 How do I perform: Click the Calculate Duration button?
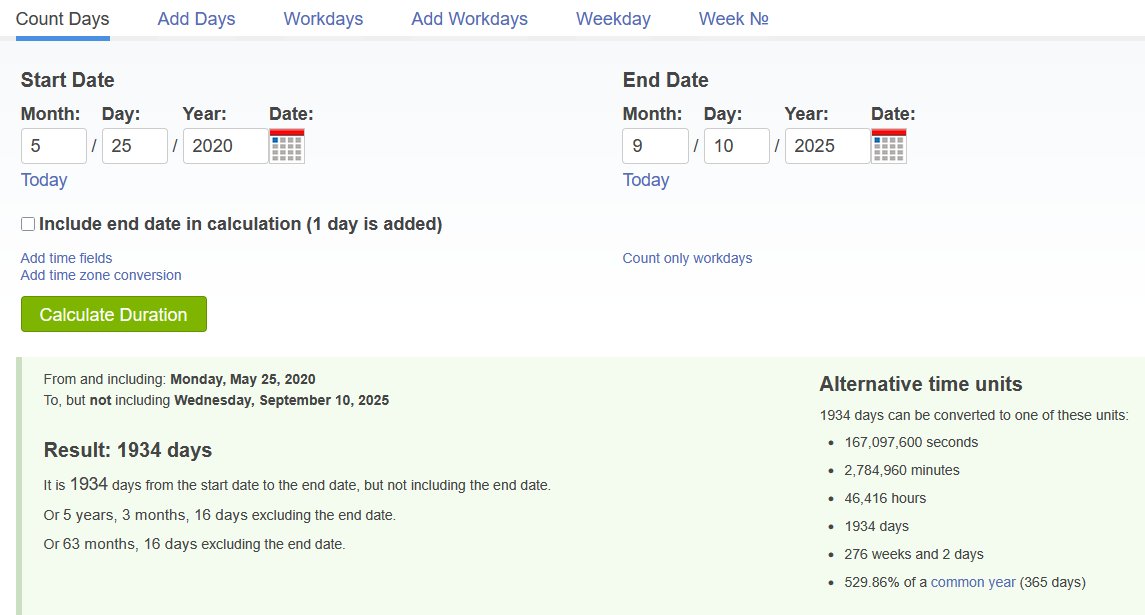coord(114,314)
